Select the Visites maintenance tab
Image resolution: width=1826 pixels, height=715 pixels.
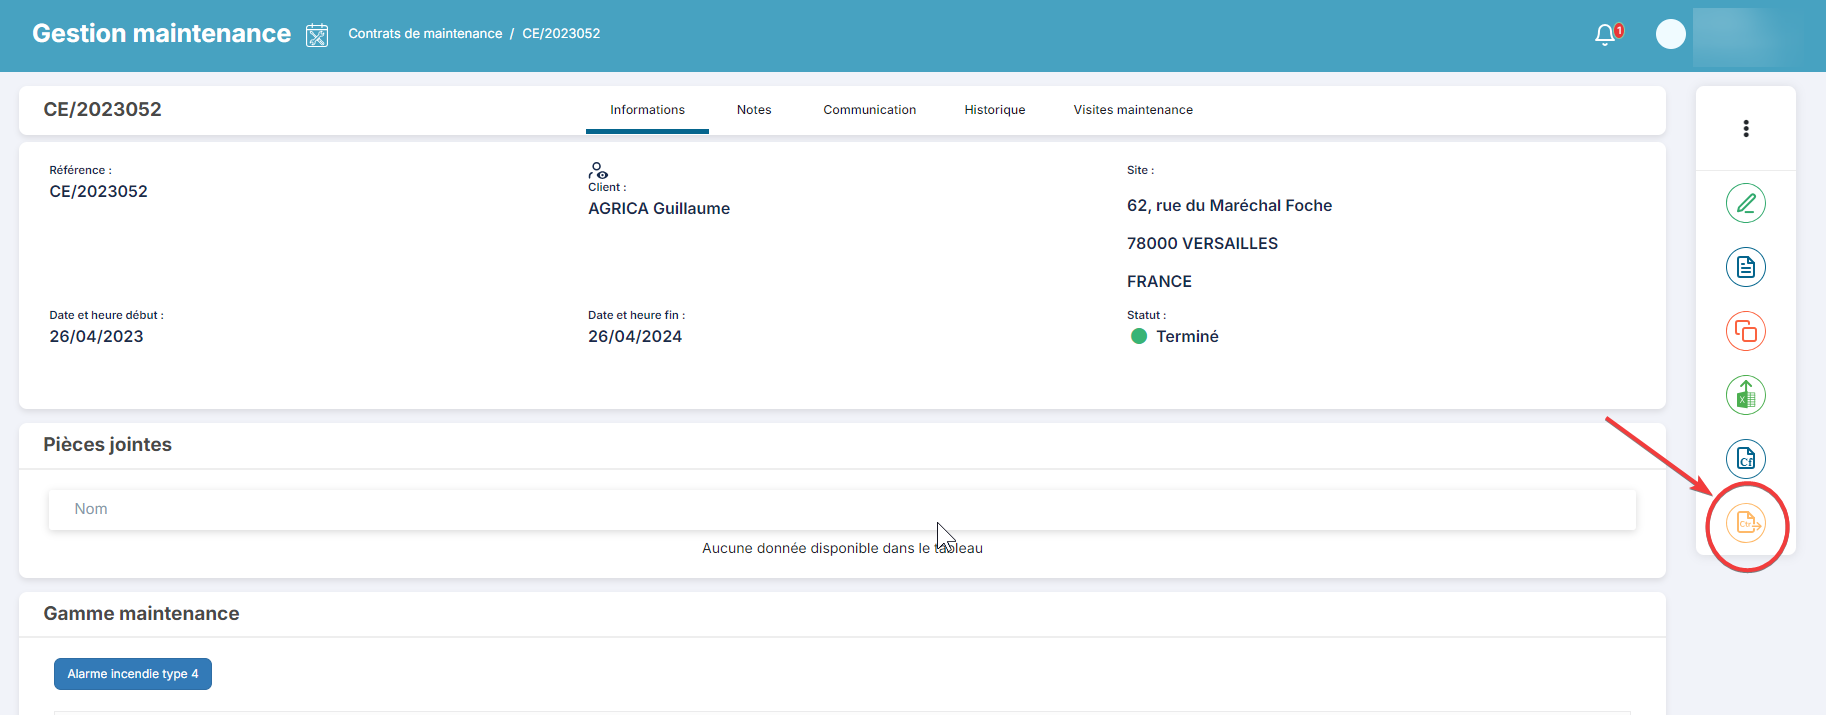pos(1132,110)
